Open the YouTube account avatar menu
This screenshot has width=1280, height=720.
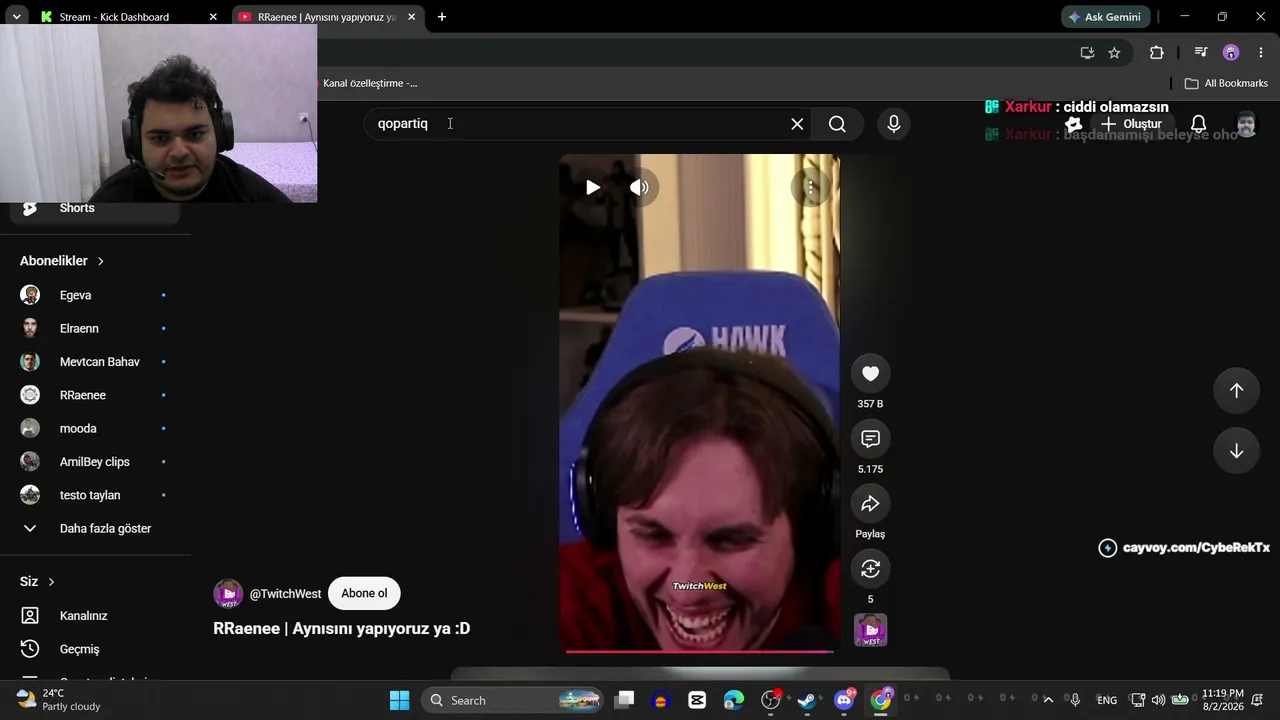click(x=1246, y=124)
